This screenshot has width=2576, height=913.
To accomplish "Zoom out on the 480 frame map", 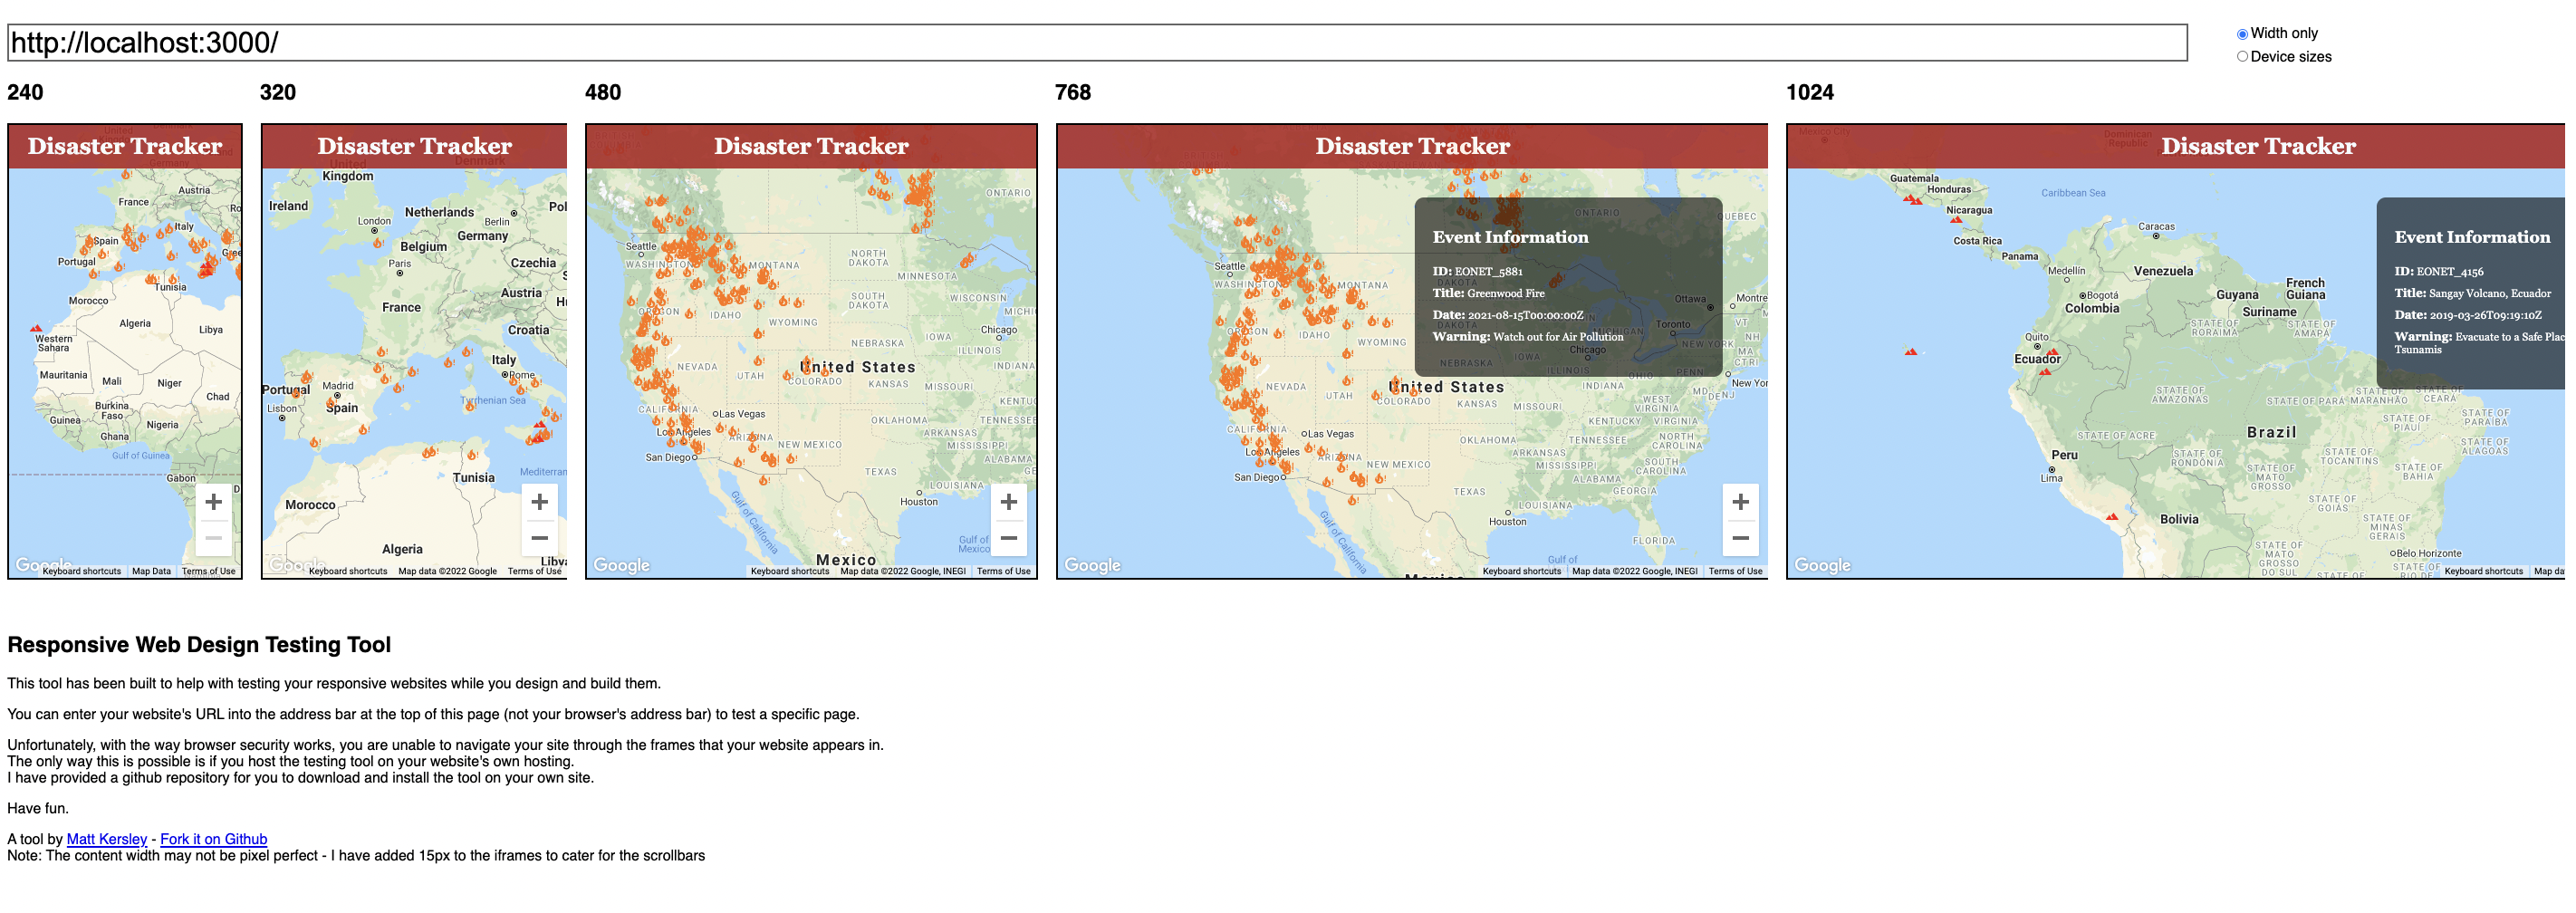I will pyautogui.click(x=1009, y=538).
